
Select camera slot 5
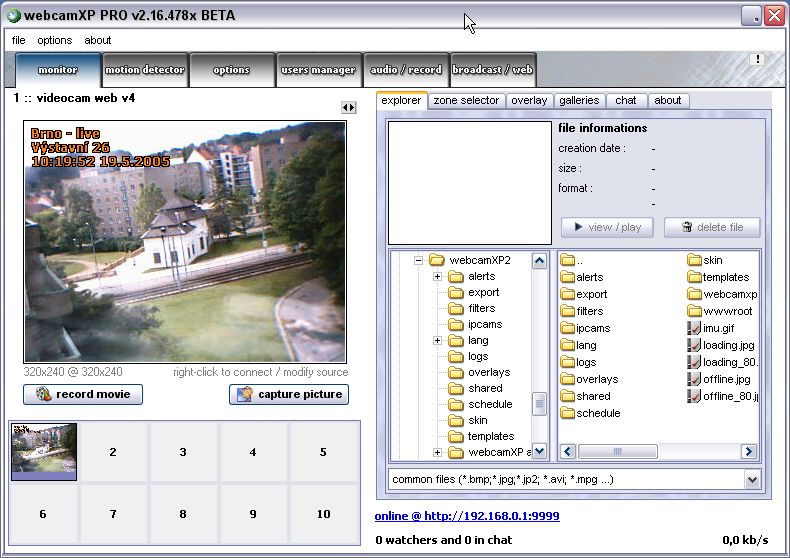(x=323, y=452)
